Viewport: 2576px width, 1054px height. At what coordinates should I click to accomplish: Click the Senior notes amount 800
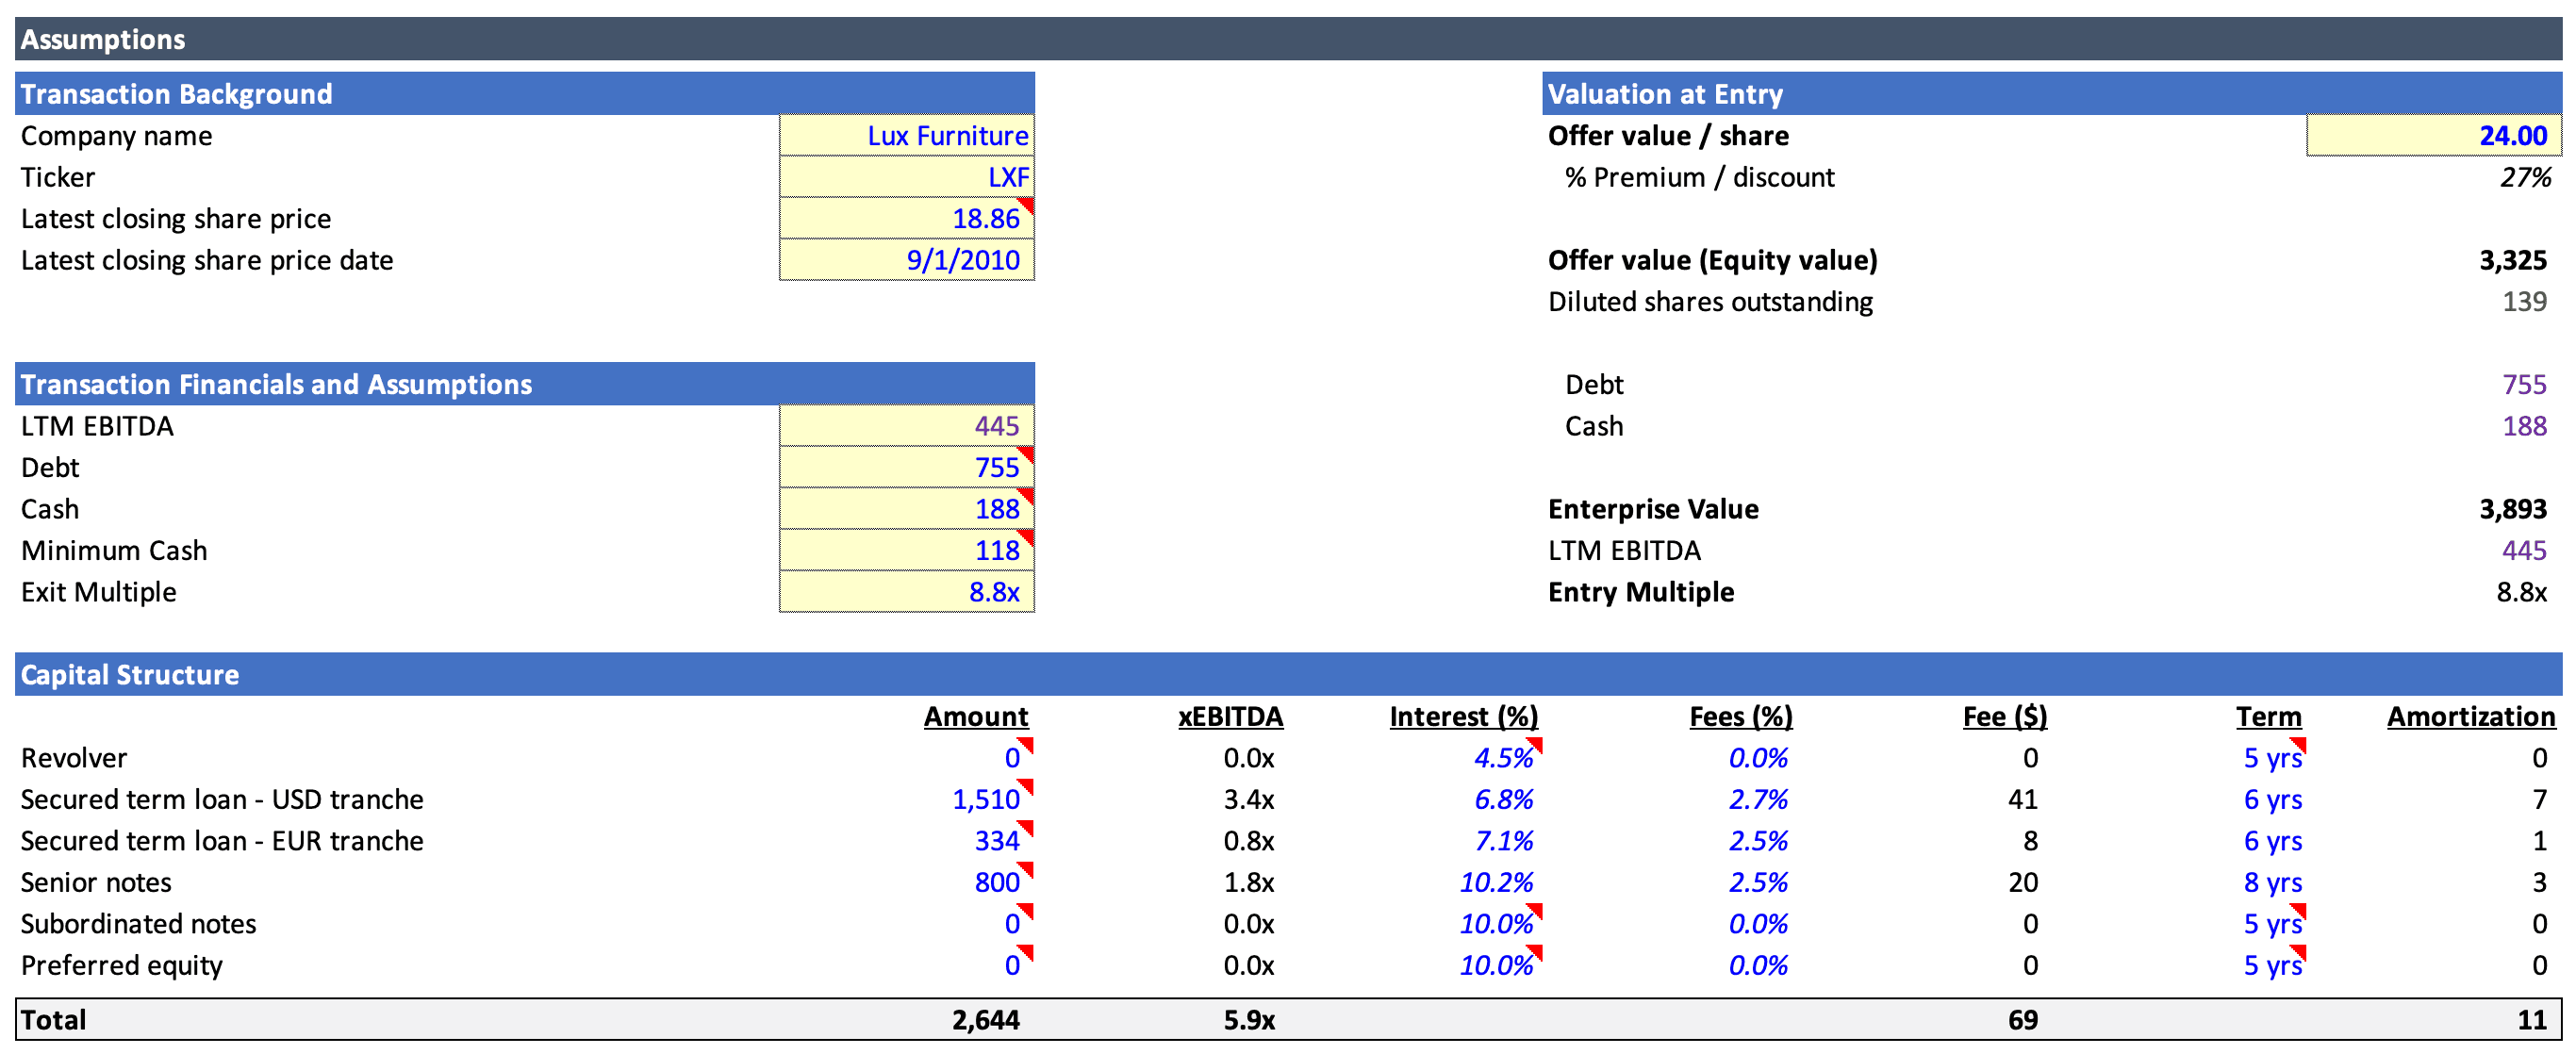click(996, 883)
